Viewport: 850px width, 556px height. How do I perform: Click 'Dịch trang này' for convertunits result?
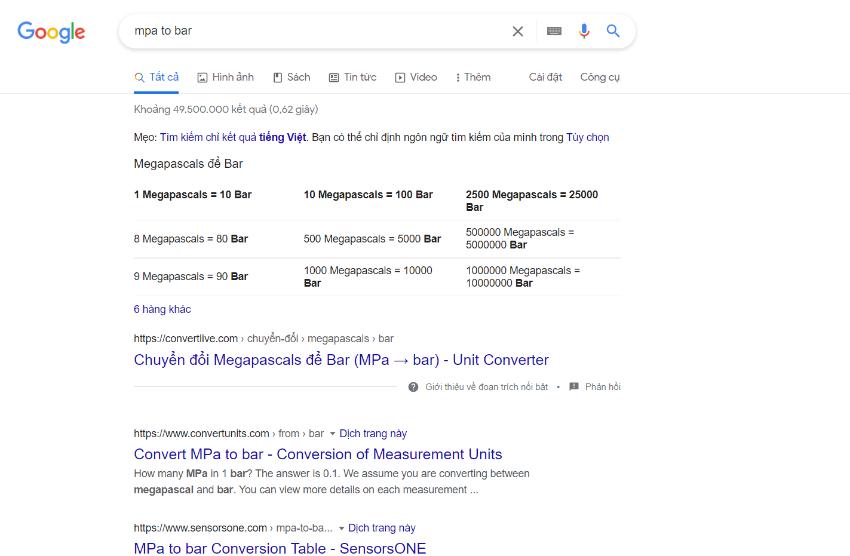[x=373, y=434]
